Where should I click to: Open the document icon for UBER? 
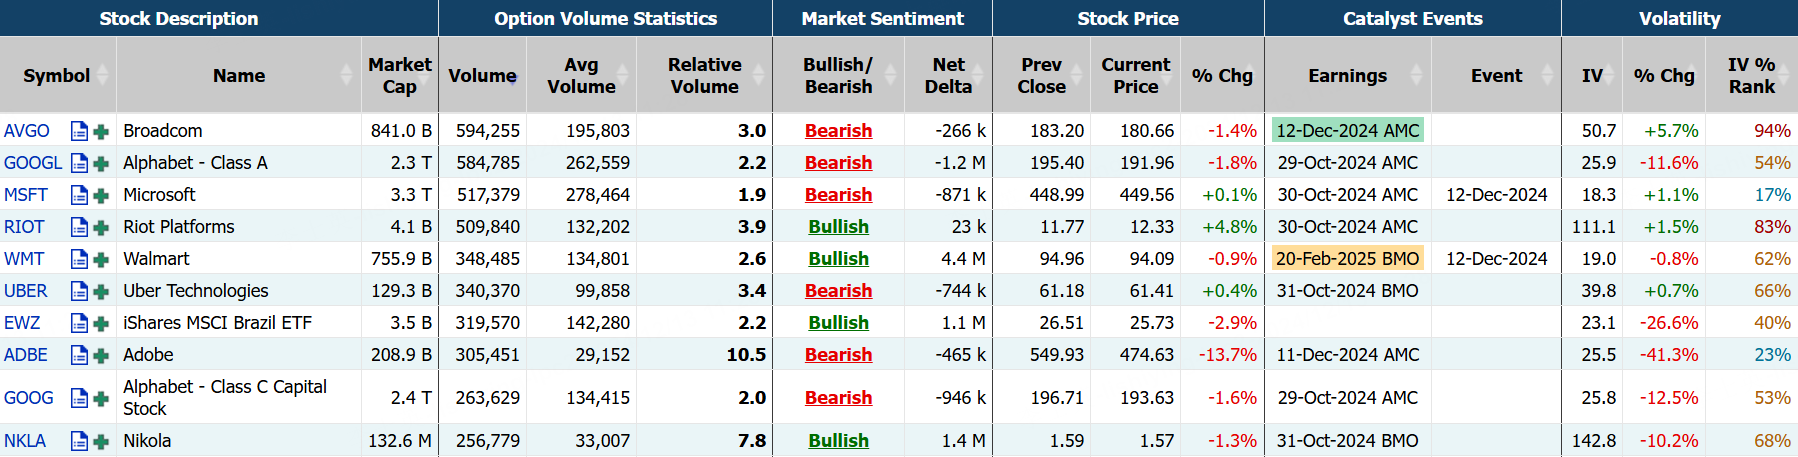click(x=79, y=291)
